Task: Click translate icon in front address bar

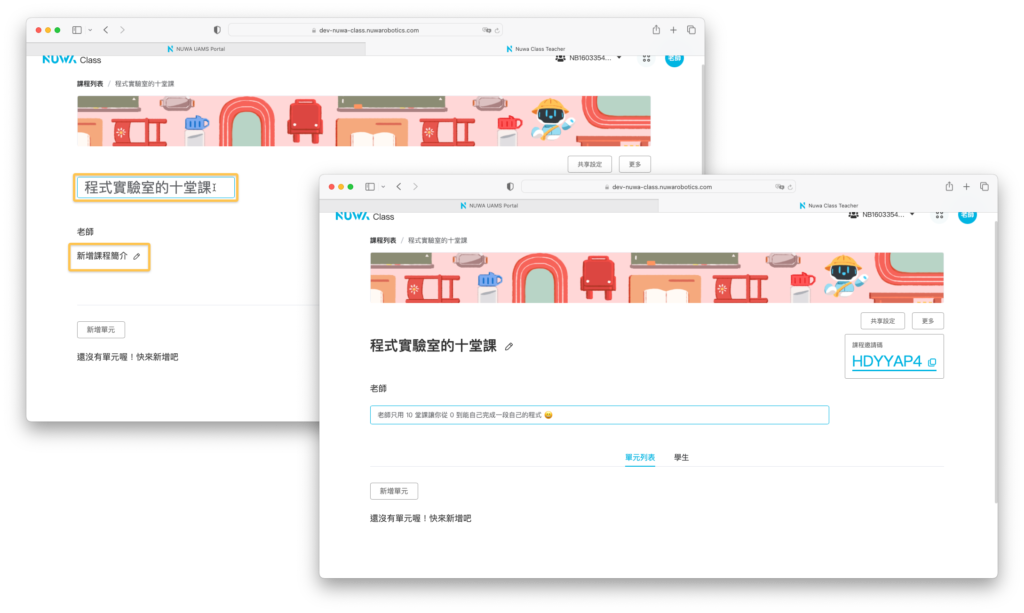Action: coord(779,187)
